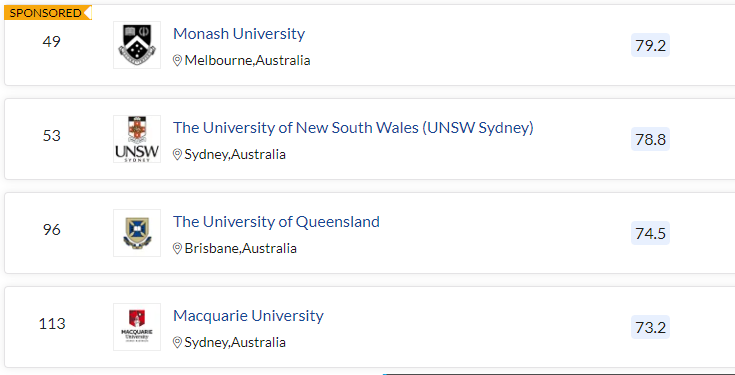Click the 78.8 score badge
Image resolution: width=735 pixels, height=375 pixels.
(650, 139)
